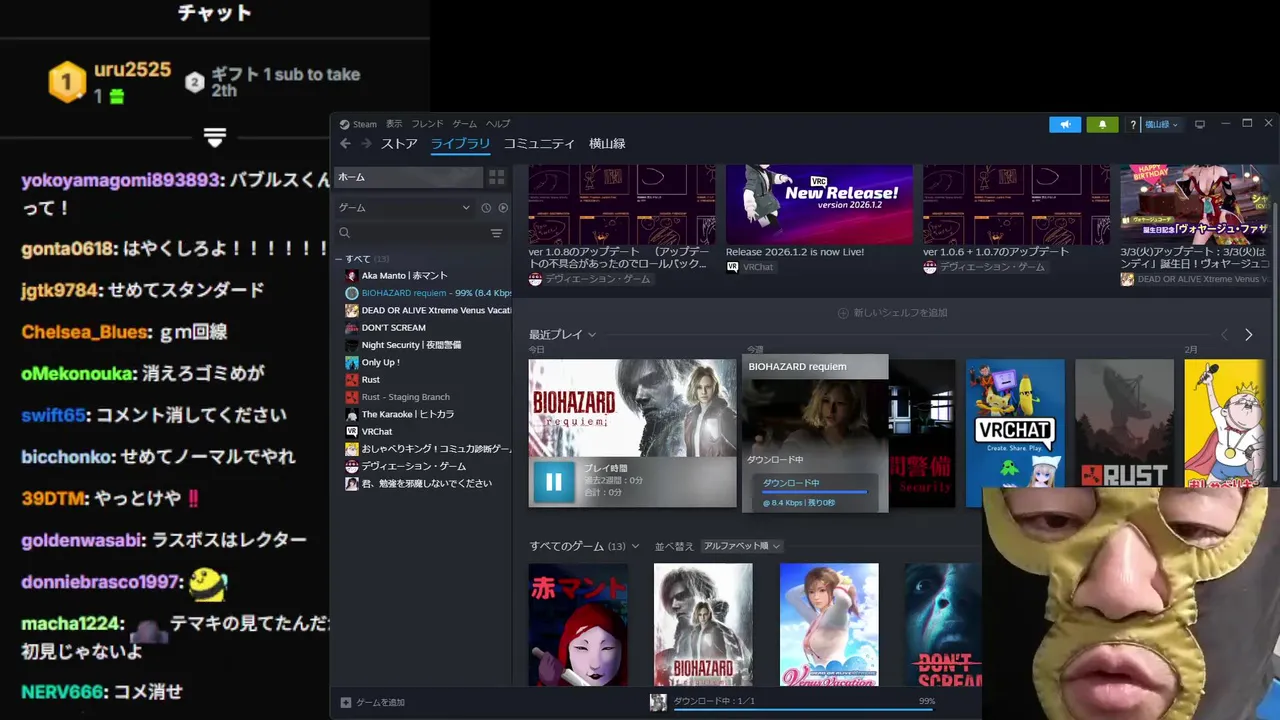Open 赤マント cover in all games
Viewport: 1280px width, 720px height.
(578, 625)
